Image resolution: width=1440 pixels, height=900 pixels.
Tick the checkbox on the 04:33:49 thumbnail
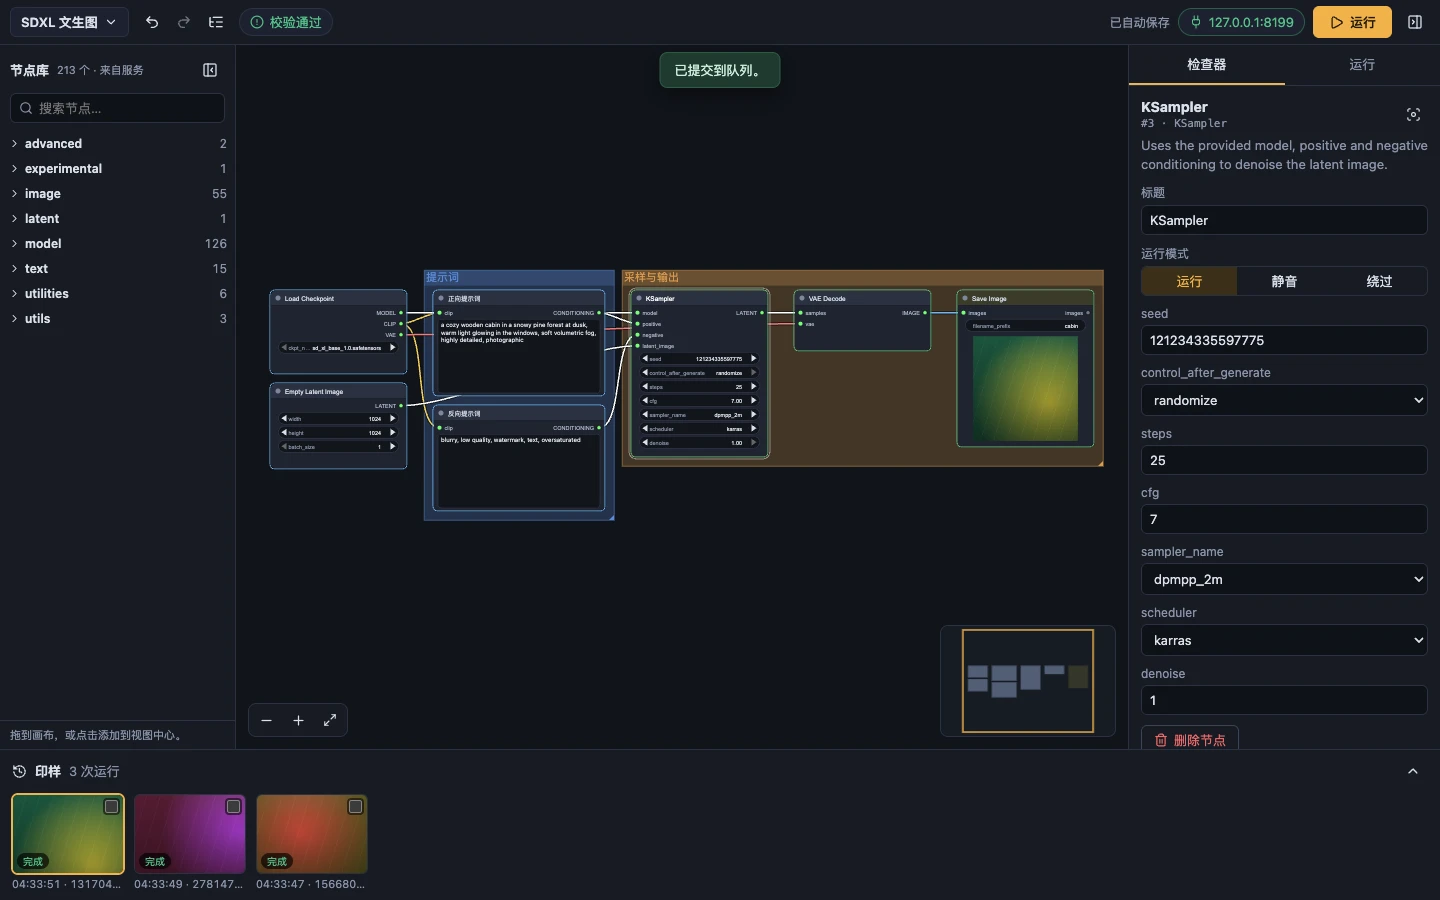234,807
